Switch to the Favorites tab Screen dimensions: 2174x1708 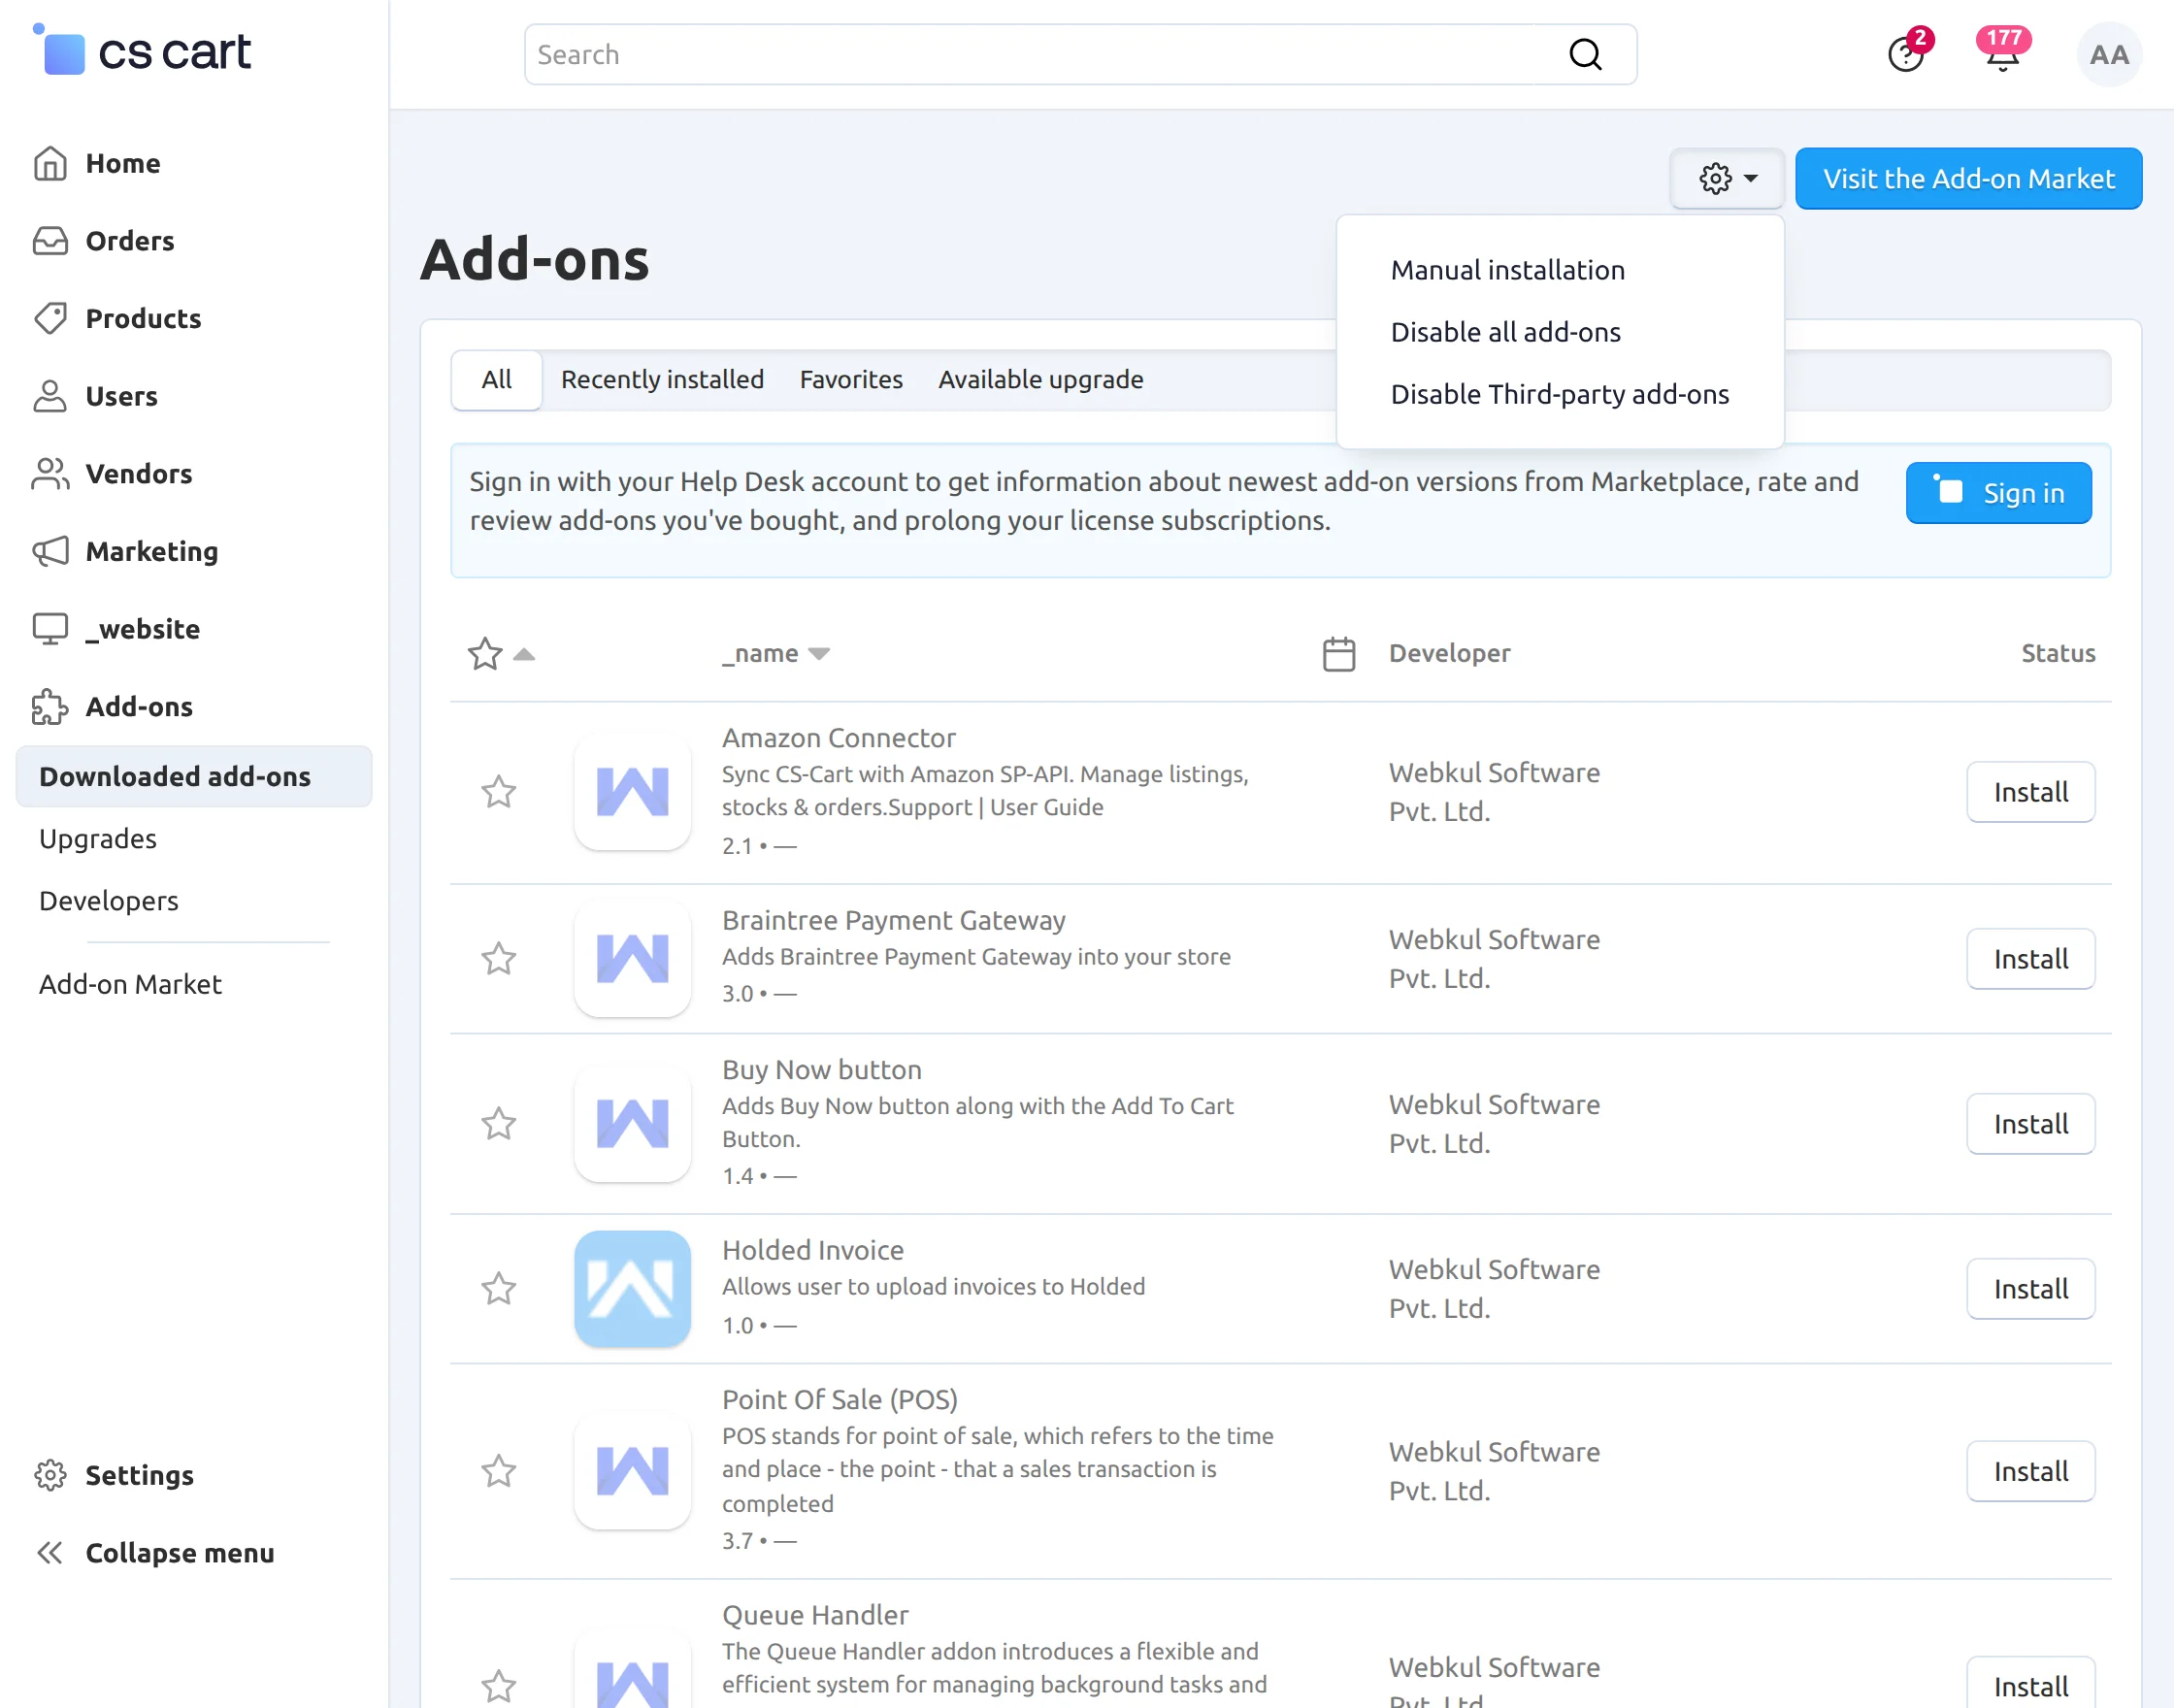point(851,380)
